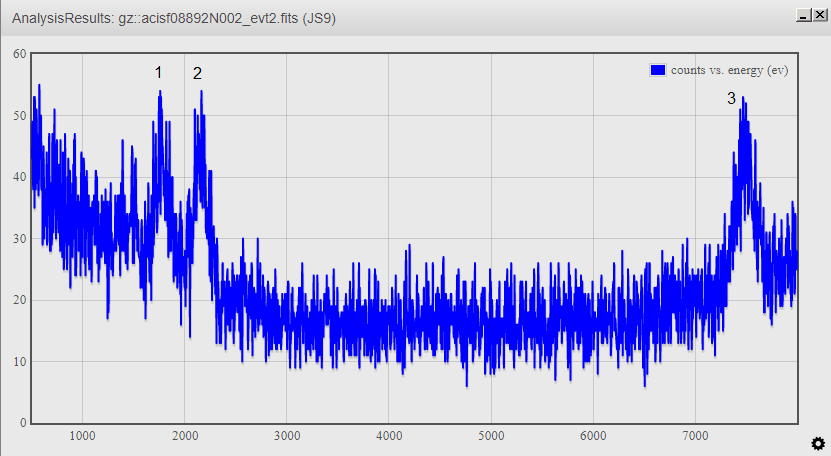Close the AnalysisResults plot window
The width and height of the screenshot is (831, 456).
(817, 16)
